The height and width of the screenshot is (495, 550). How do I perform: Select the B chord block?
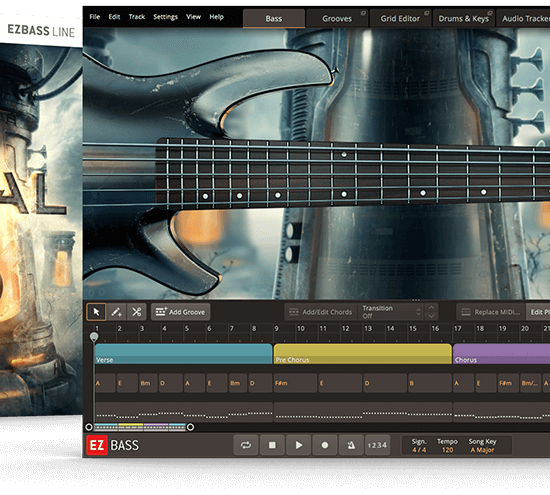coord(430,383)
